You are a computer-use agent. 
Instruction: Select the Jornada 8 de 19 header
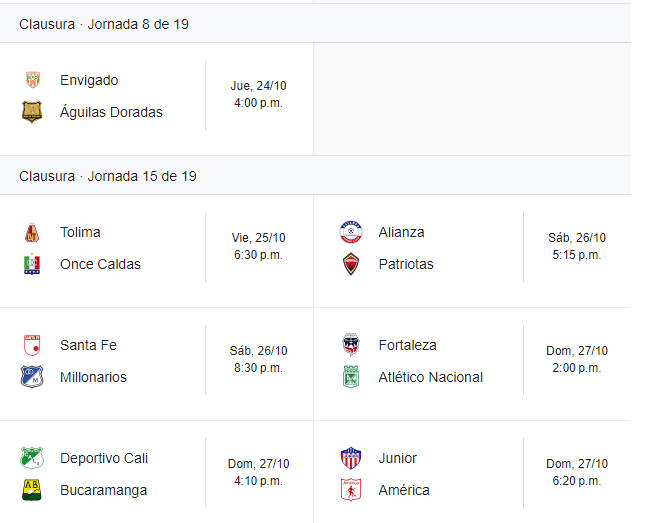tap(103, 24)
